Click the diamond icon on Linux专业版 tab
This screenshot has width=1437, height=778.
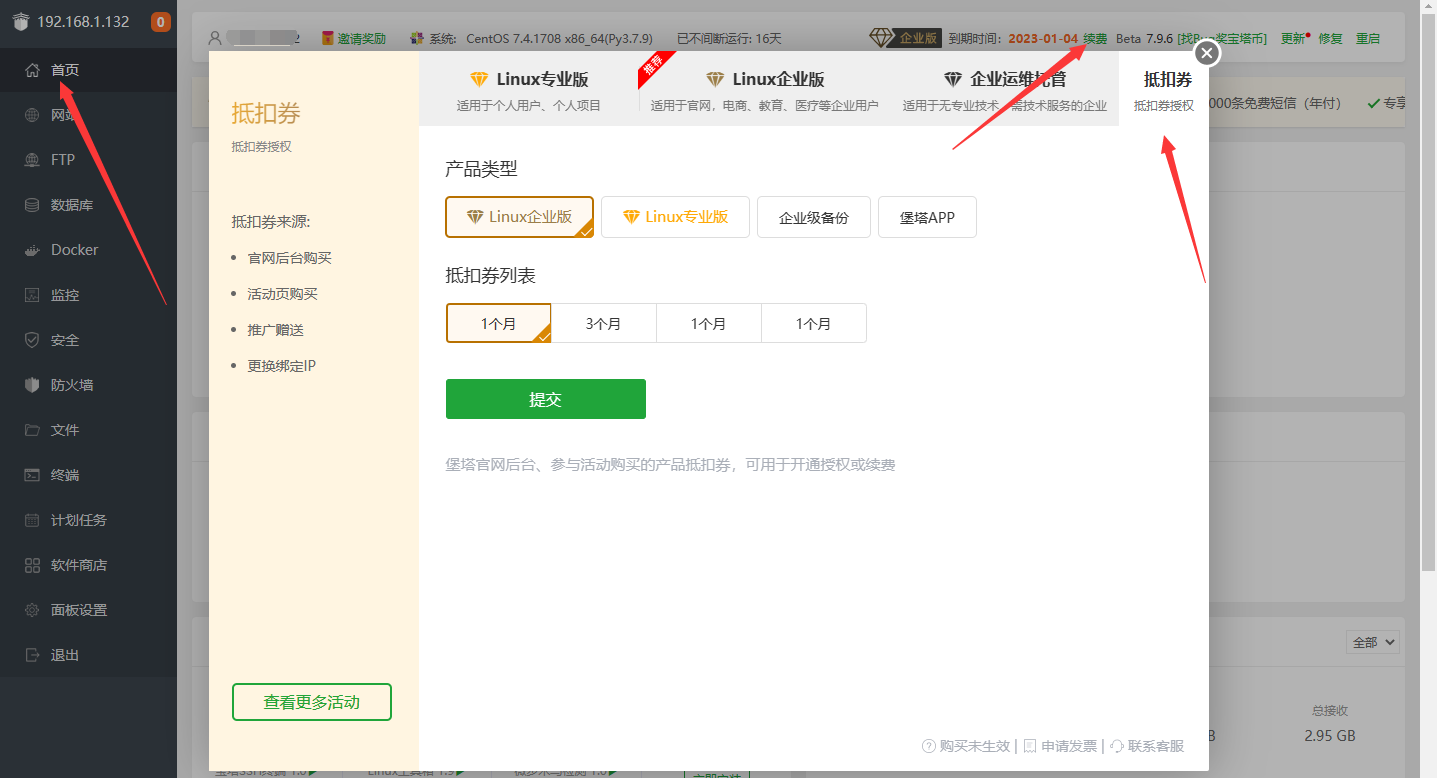[x=480, y=79]
